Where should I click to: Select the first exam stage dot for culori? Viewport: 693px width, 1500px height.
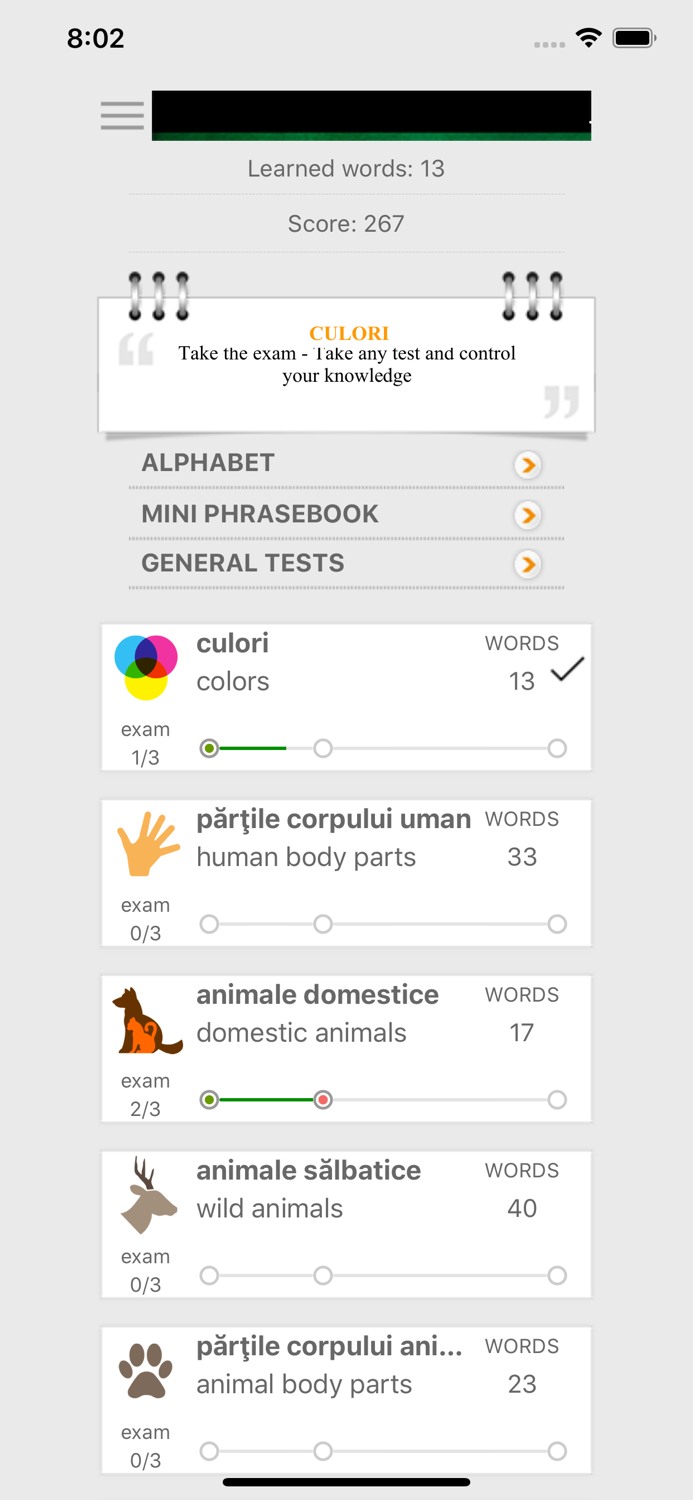pyautogui.click(x=209, y=748)
